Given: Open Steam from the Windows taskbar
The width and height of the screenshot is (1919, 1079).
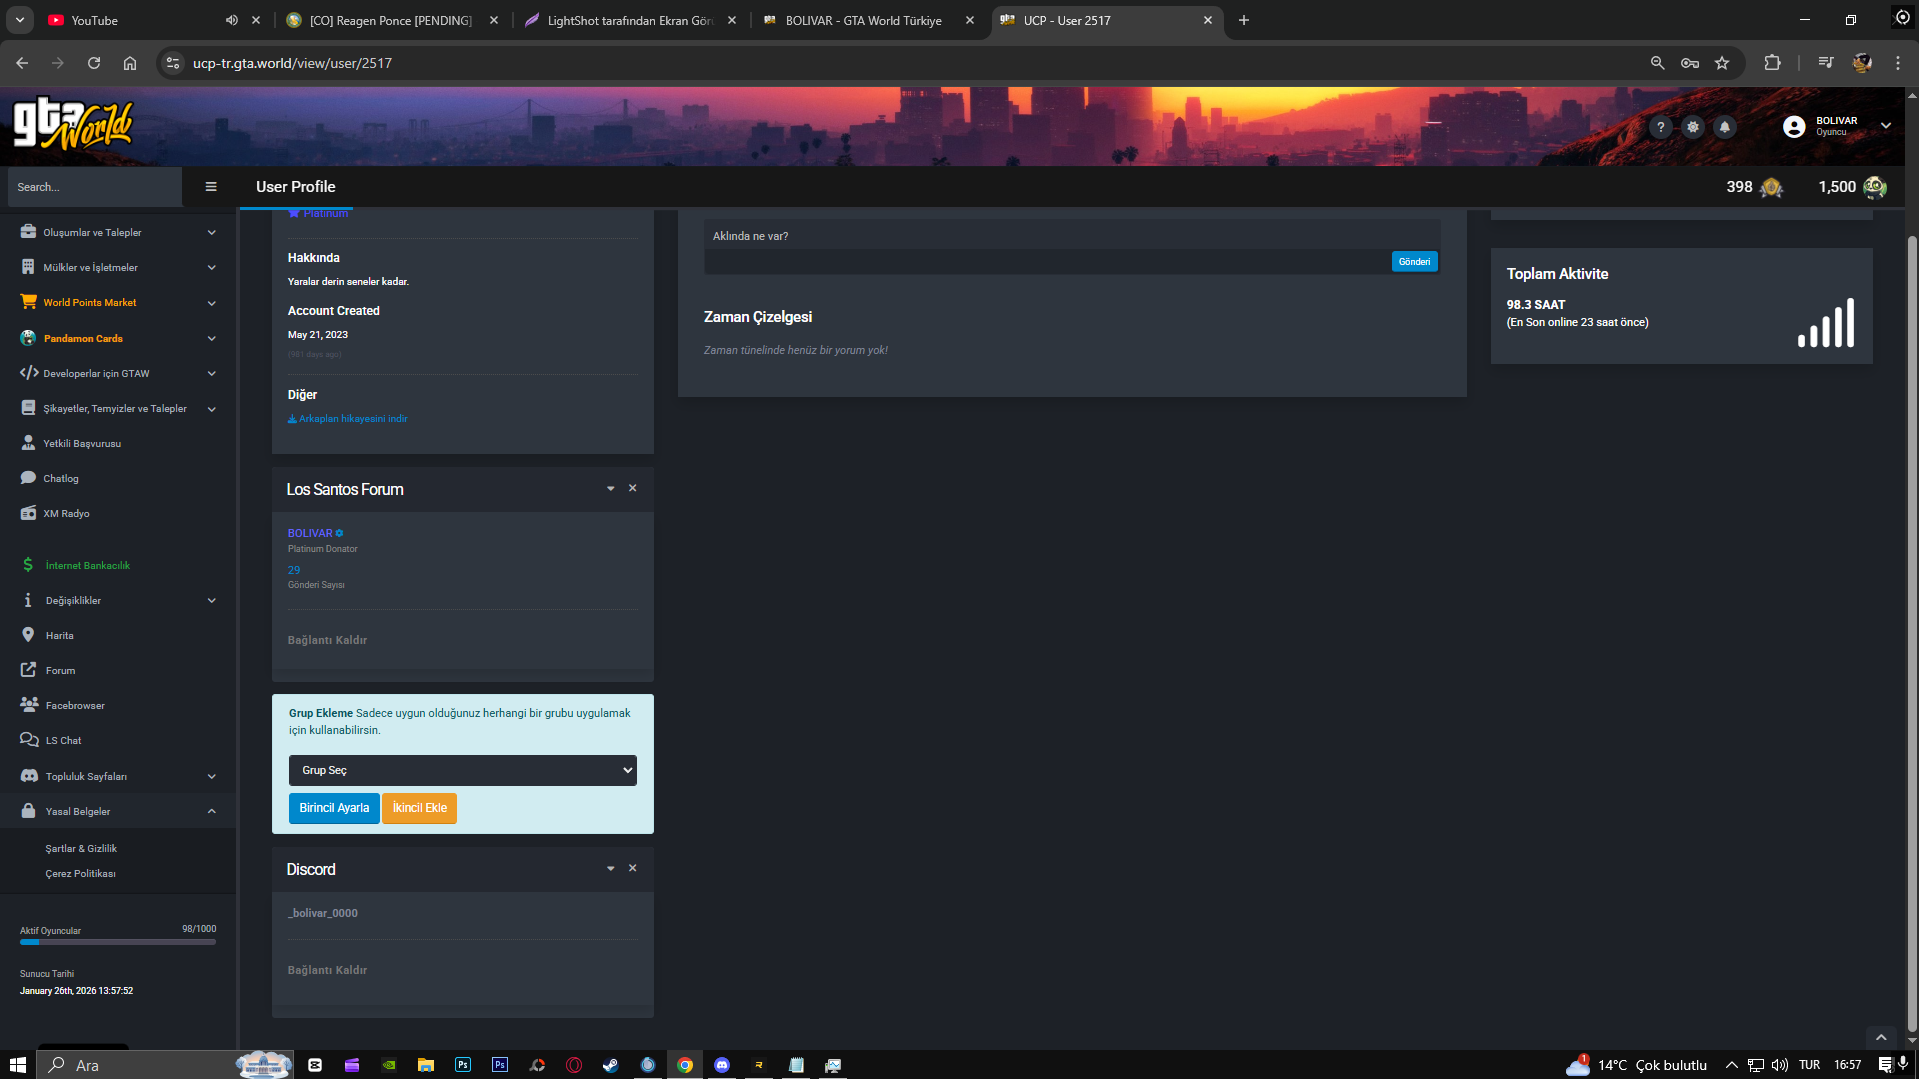Looking at the screenshot, I should coord(610,1065).
